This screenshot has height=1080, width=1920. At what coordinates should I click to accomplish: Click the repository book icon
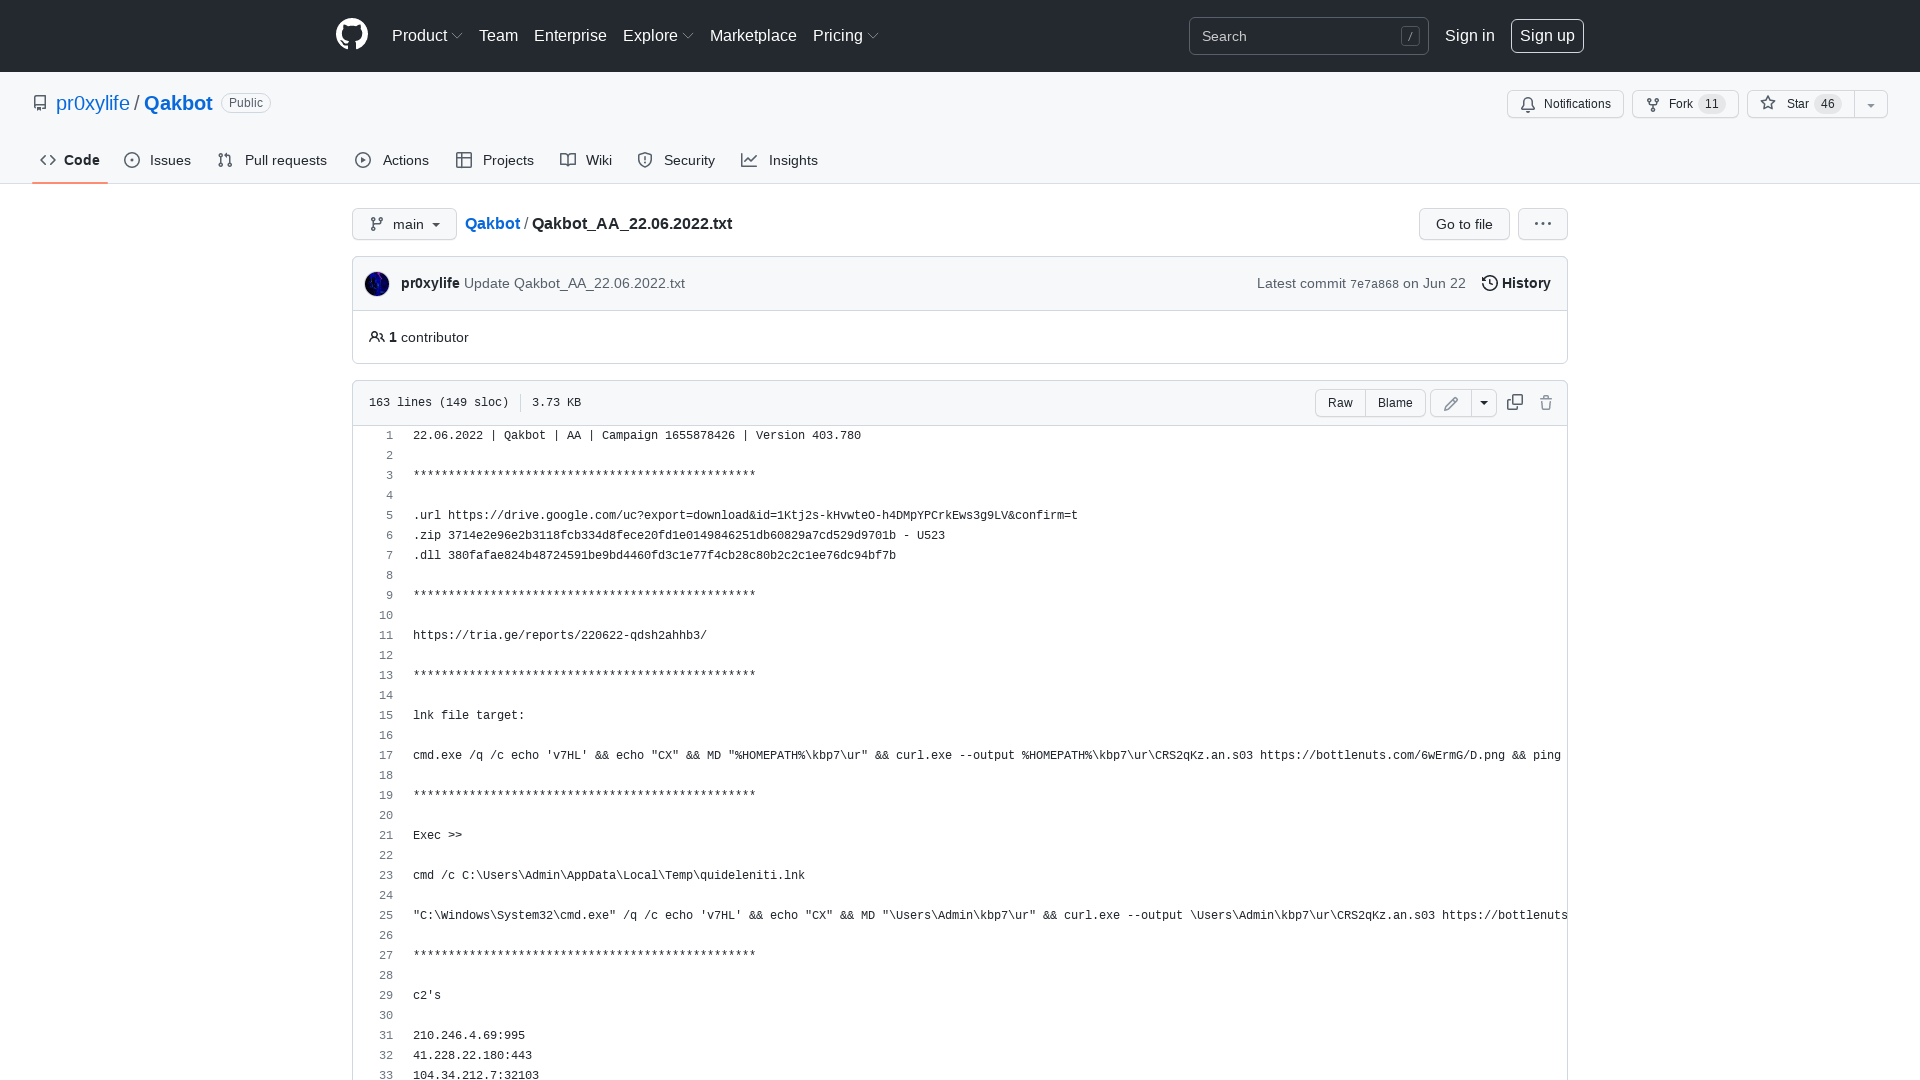point(40,103)
